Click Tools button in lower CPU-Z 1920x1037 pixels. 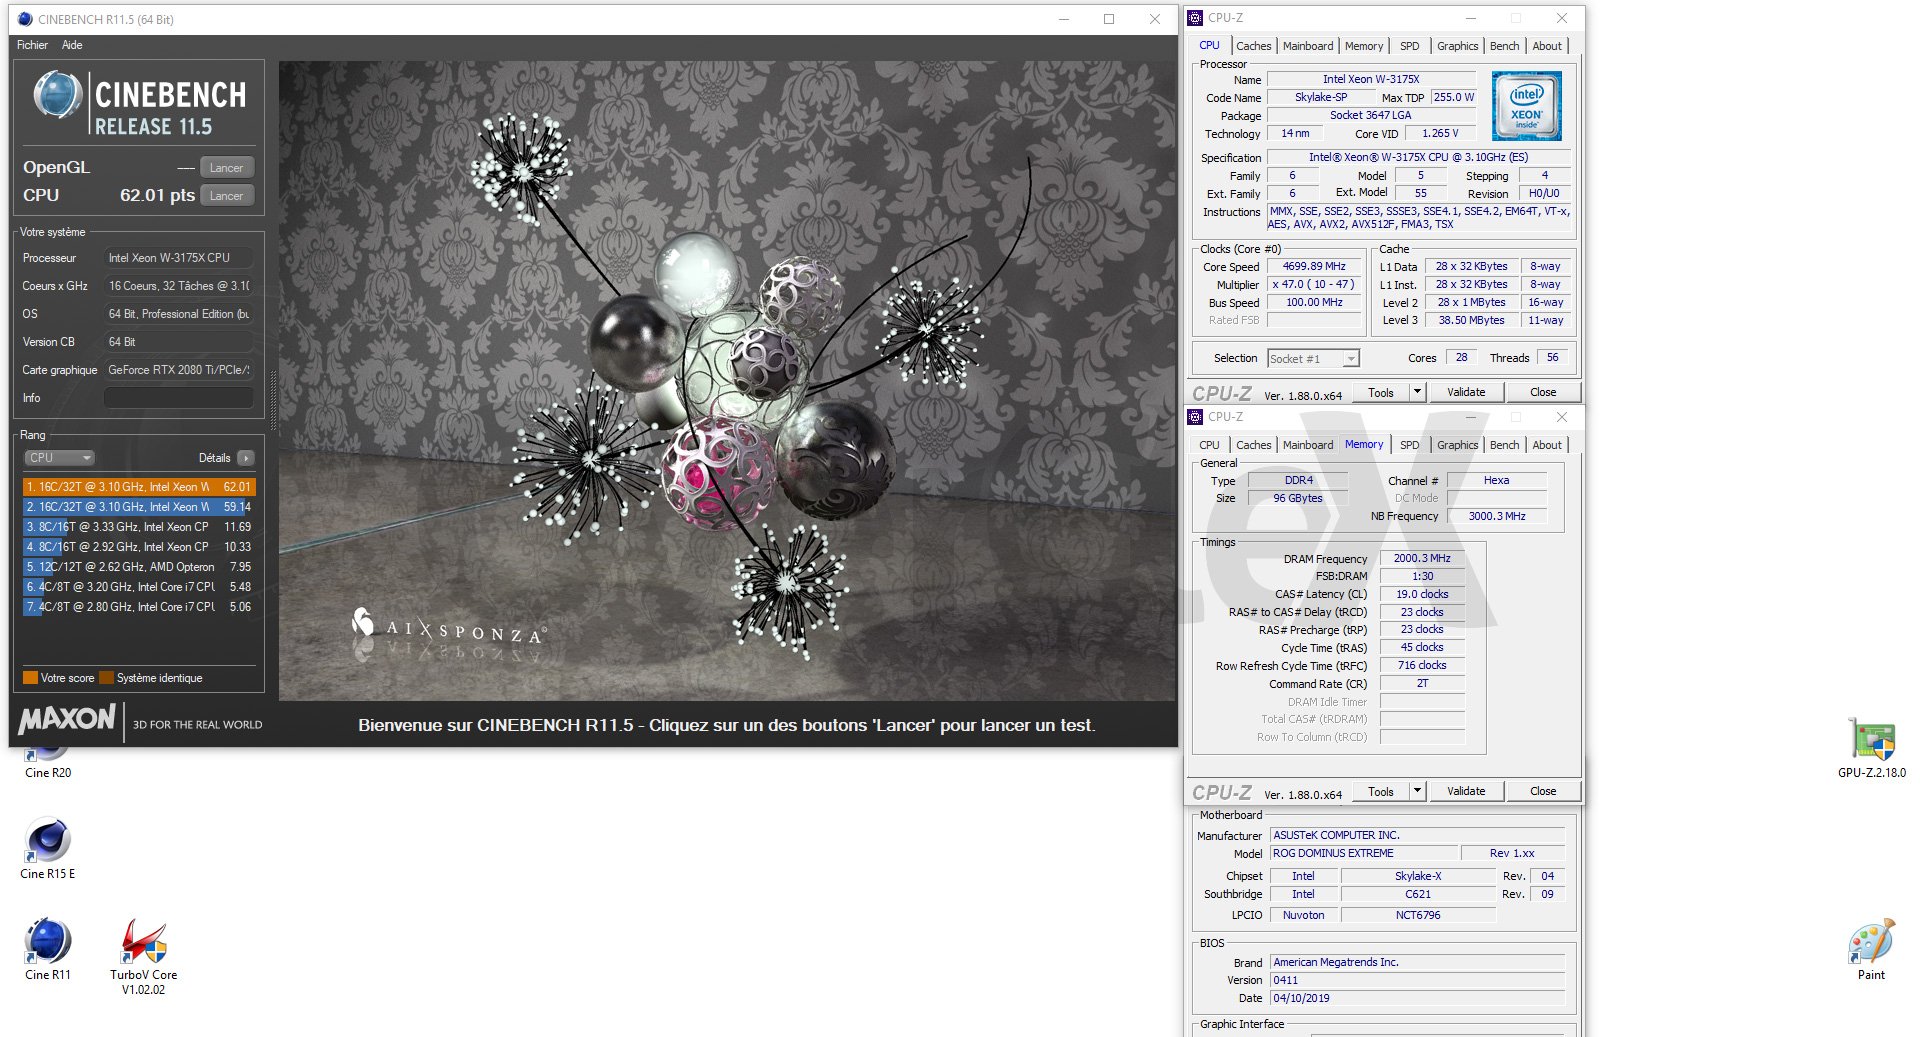point(1381,792)
